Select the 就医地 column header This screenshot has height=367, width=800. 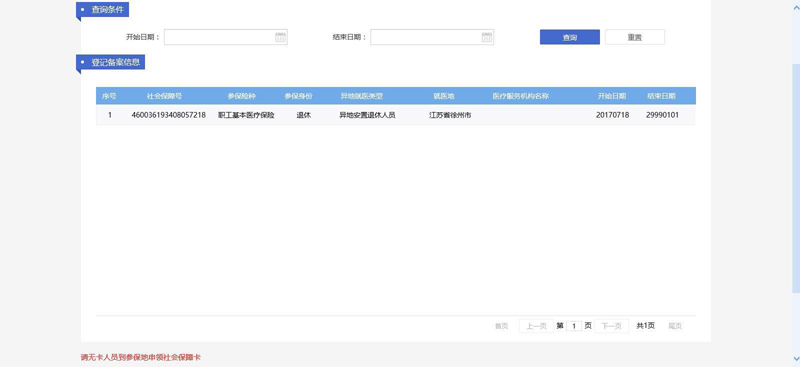[444, 96]
